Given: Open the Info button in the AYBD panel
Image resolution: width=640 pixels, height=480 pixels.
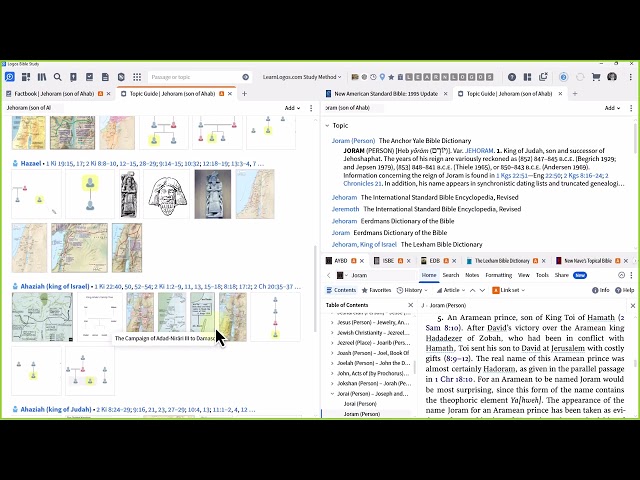Looking at the screenshot, I should [600, 290].
